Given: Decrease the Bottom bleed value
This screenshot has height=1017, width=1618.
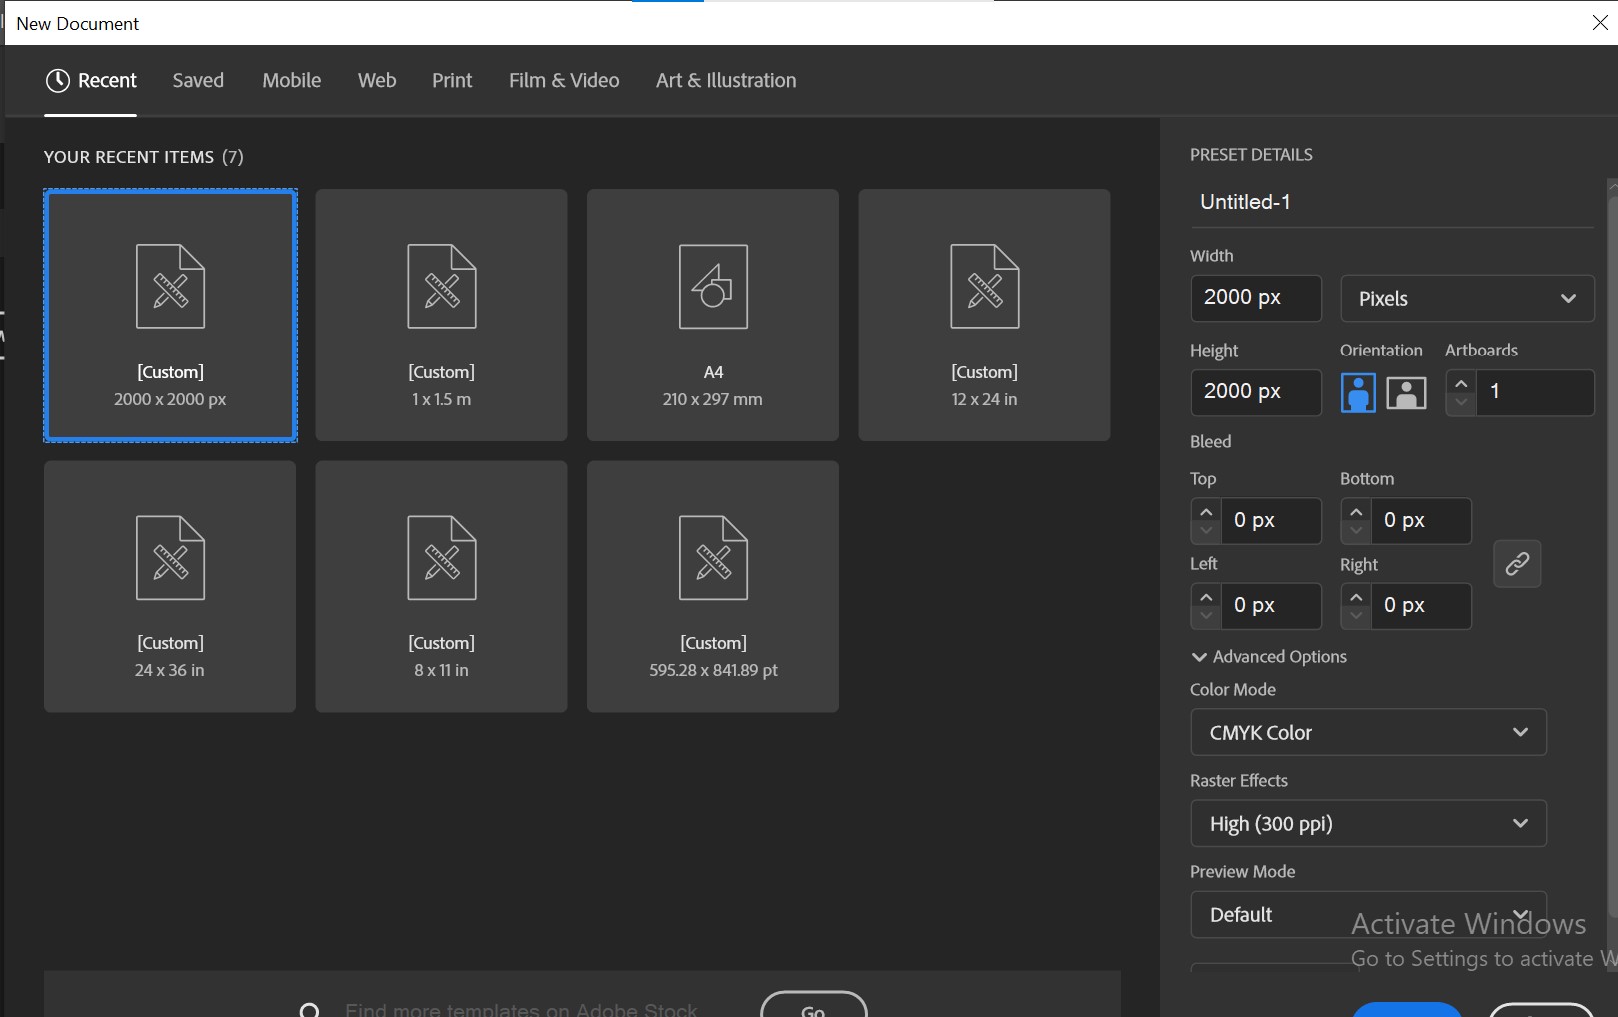Looking at the screenshot, I should click(1356, 532).
